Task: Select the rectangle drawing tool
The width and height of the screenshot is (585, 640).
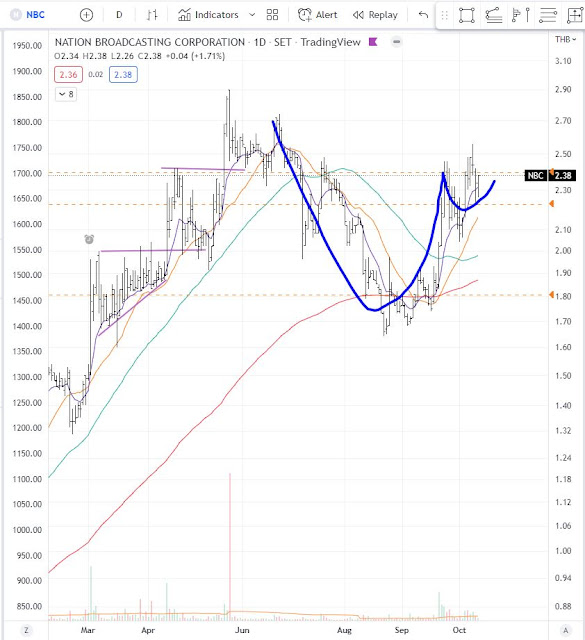Action: click(x=467, y=16)
